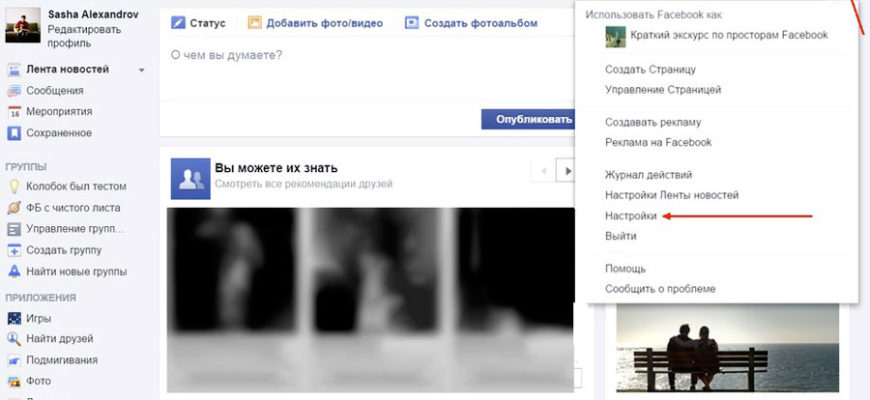Switch to Краткий экскурс по просторам Facebook

point(729,35)
